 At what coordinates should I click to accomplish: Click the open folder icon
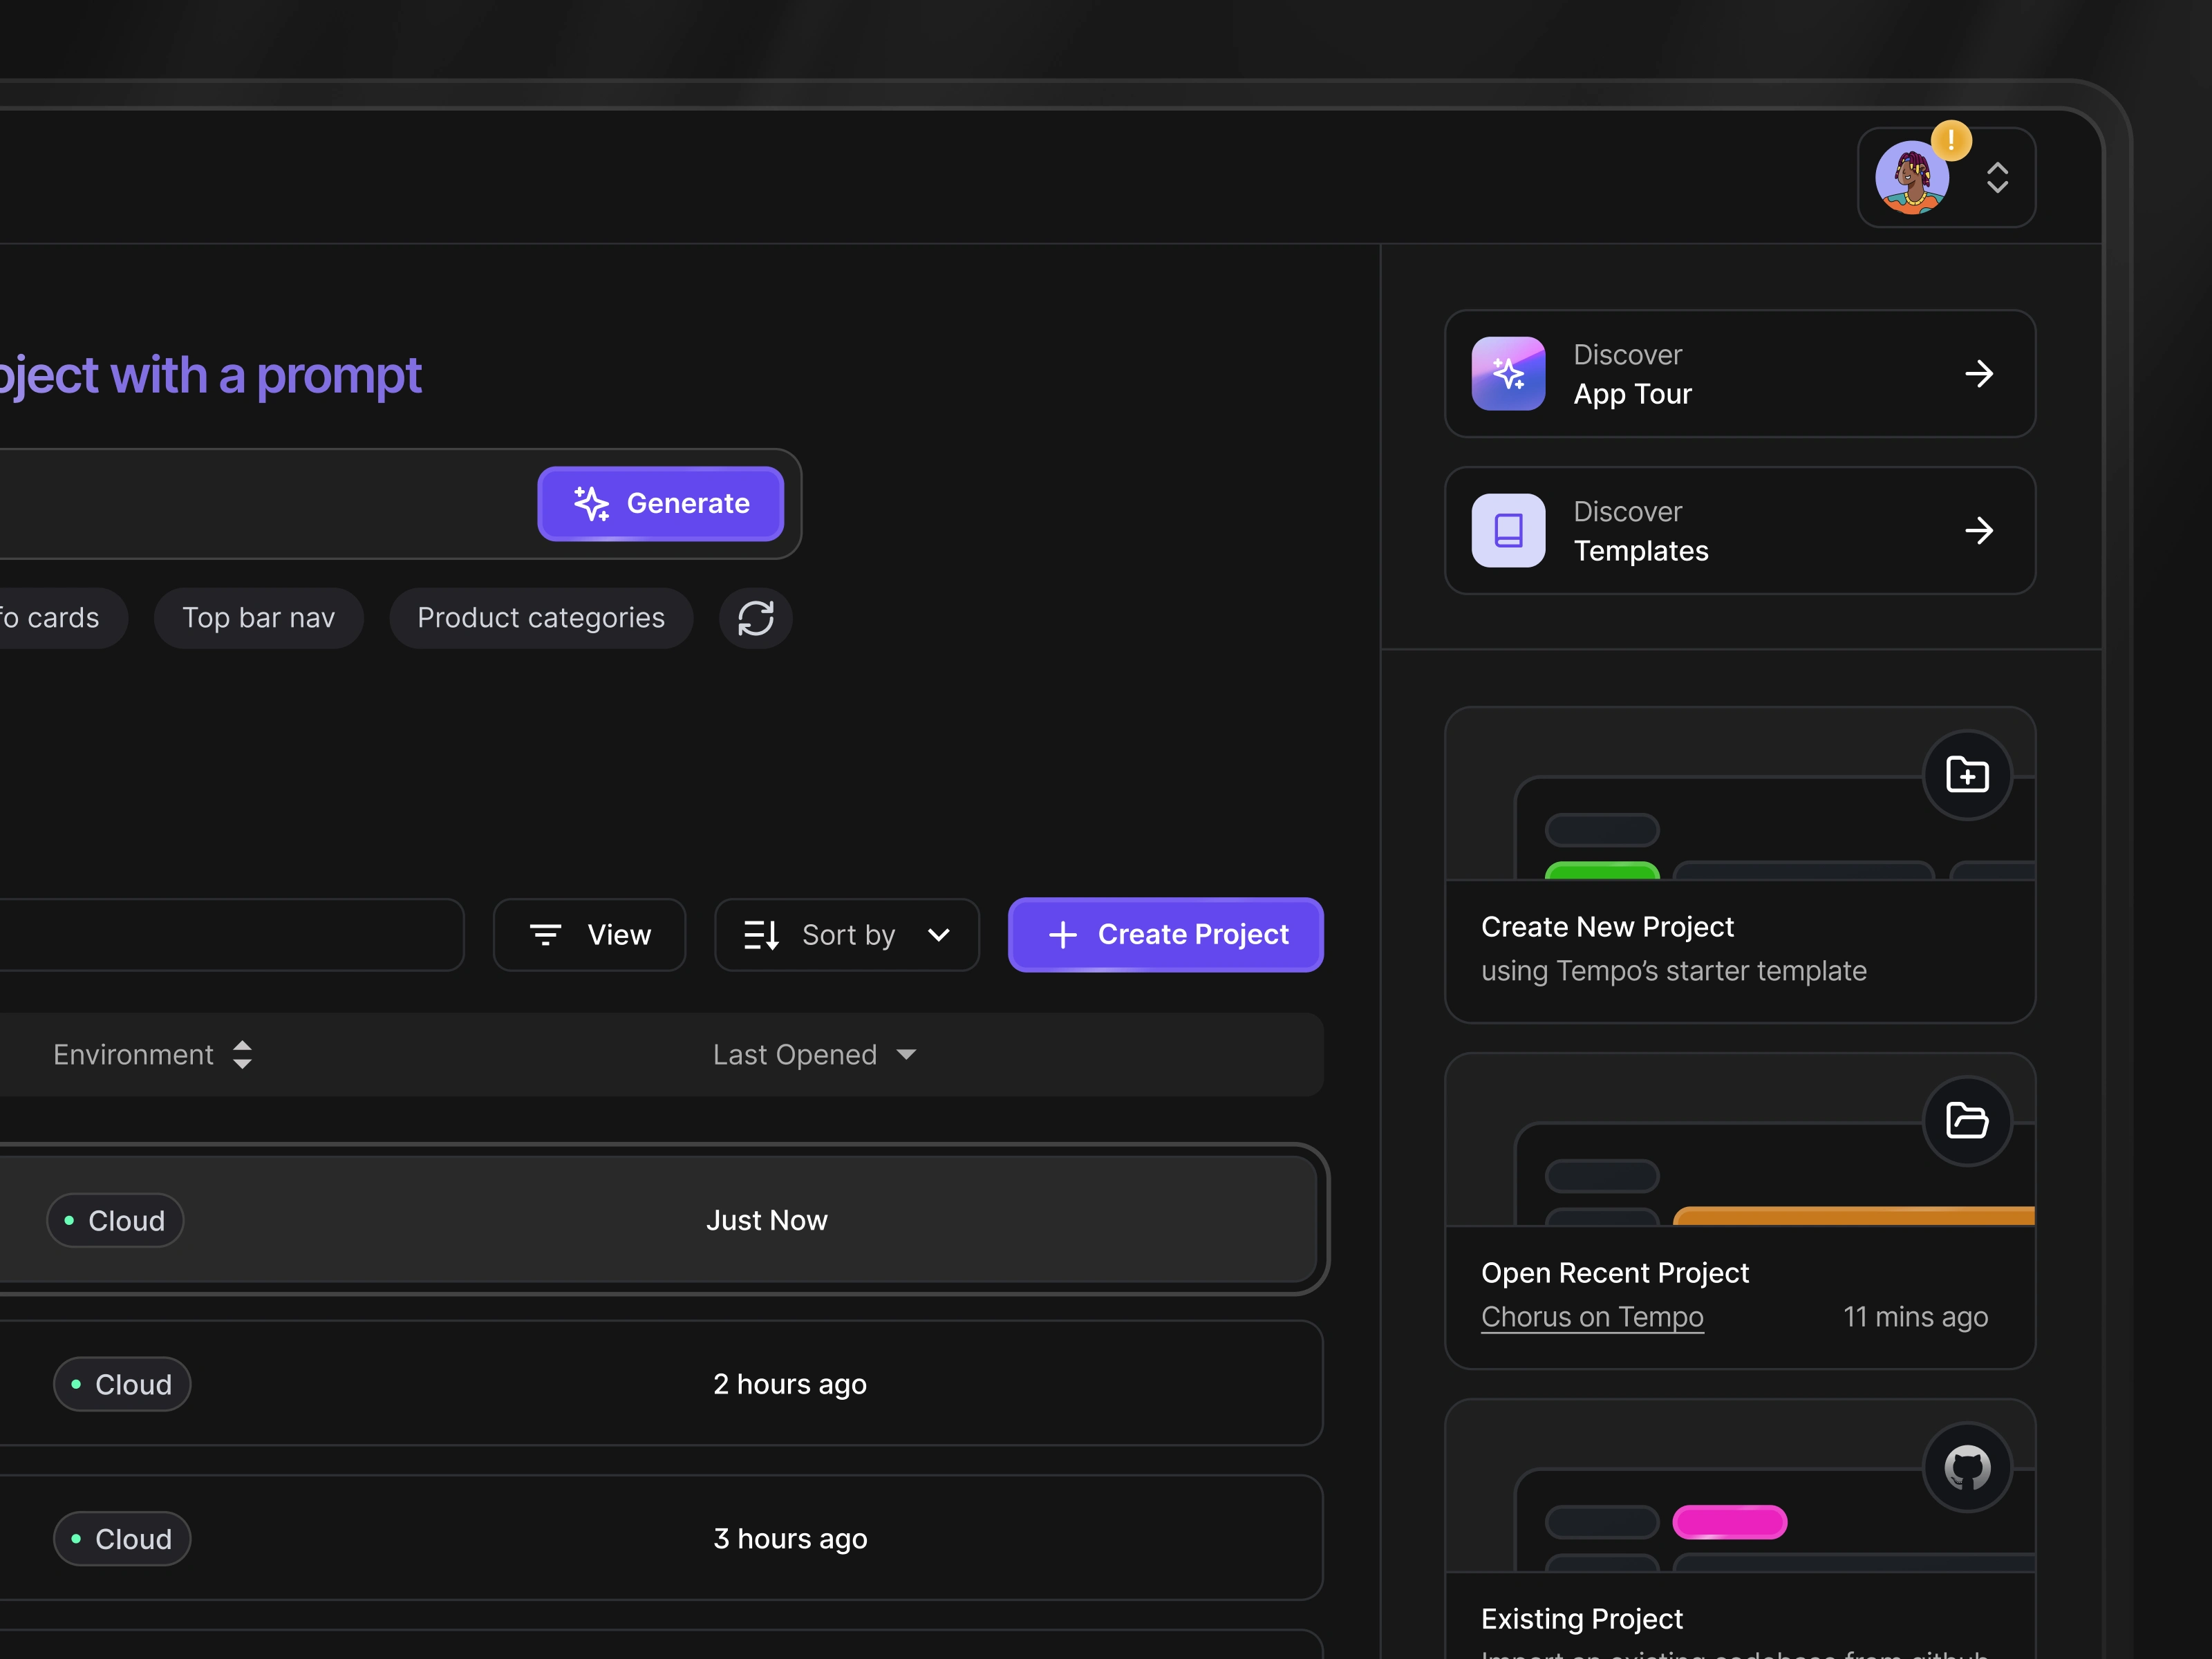tap(1967, 1121)
